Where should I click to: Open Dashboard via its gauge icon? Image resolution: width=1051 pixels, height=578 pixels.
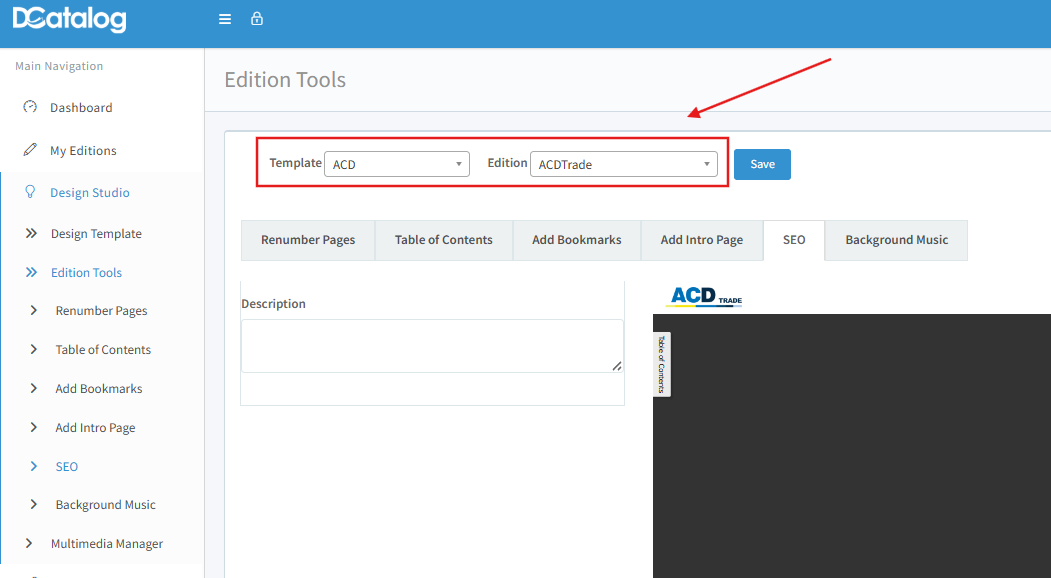pyautogui.click(x=30, y=107)
